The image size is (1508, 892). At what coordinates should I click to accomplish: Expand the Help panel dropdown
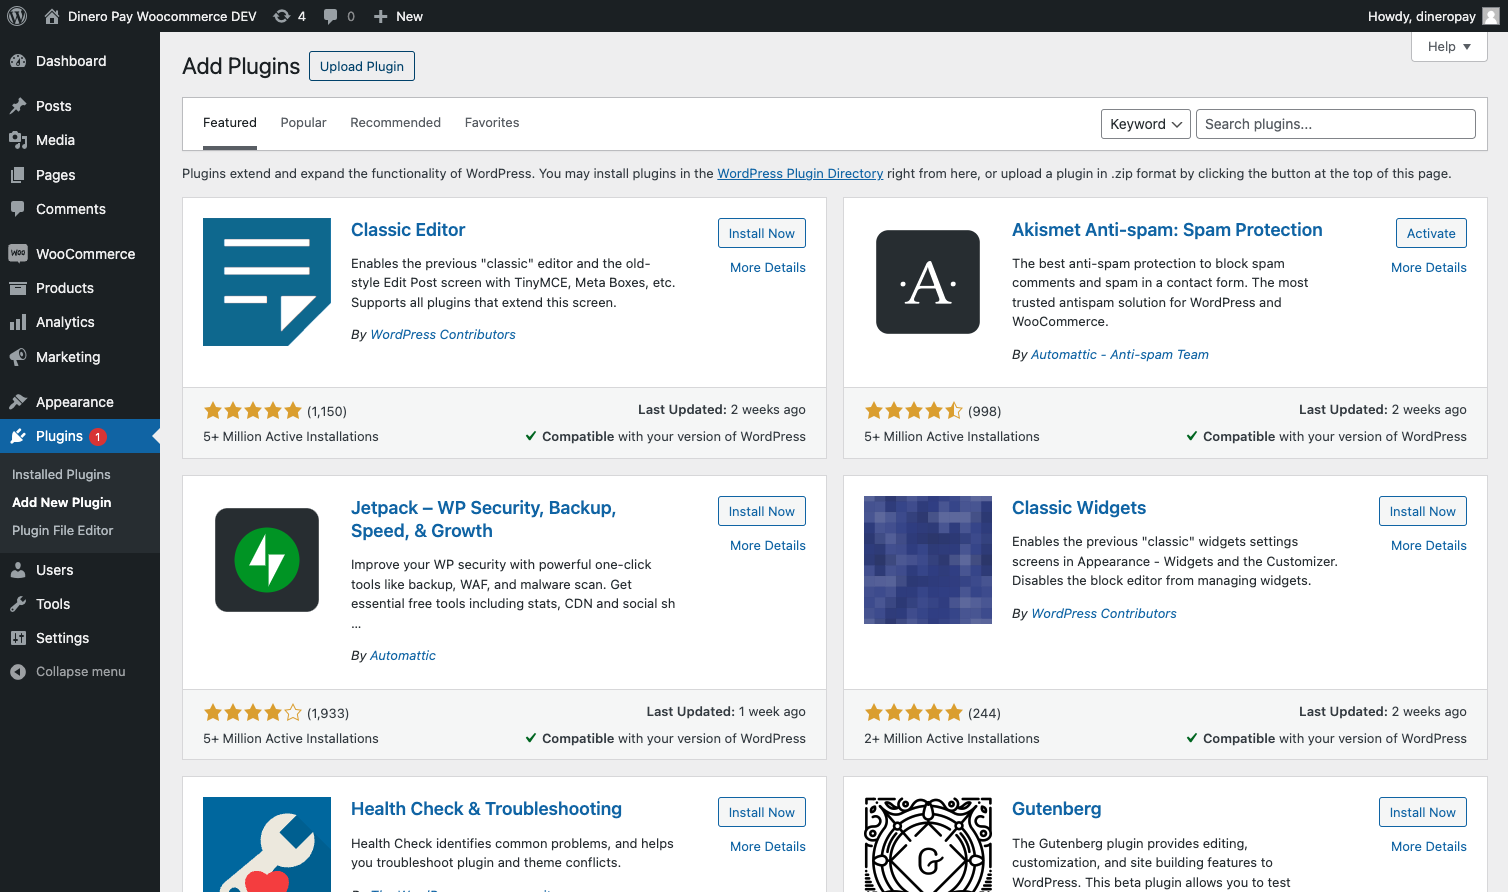(1449, 46)
